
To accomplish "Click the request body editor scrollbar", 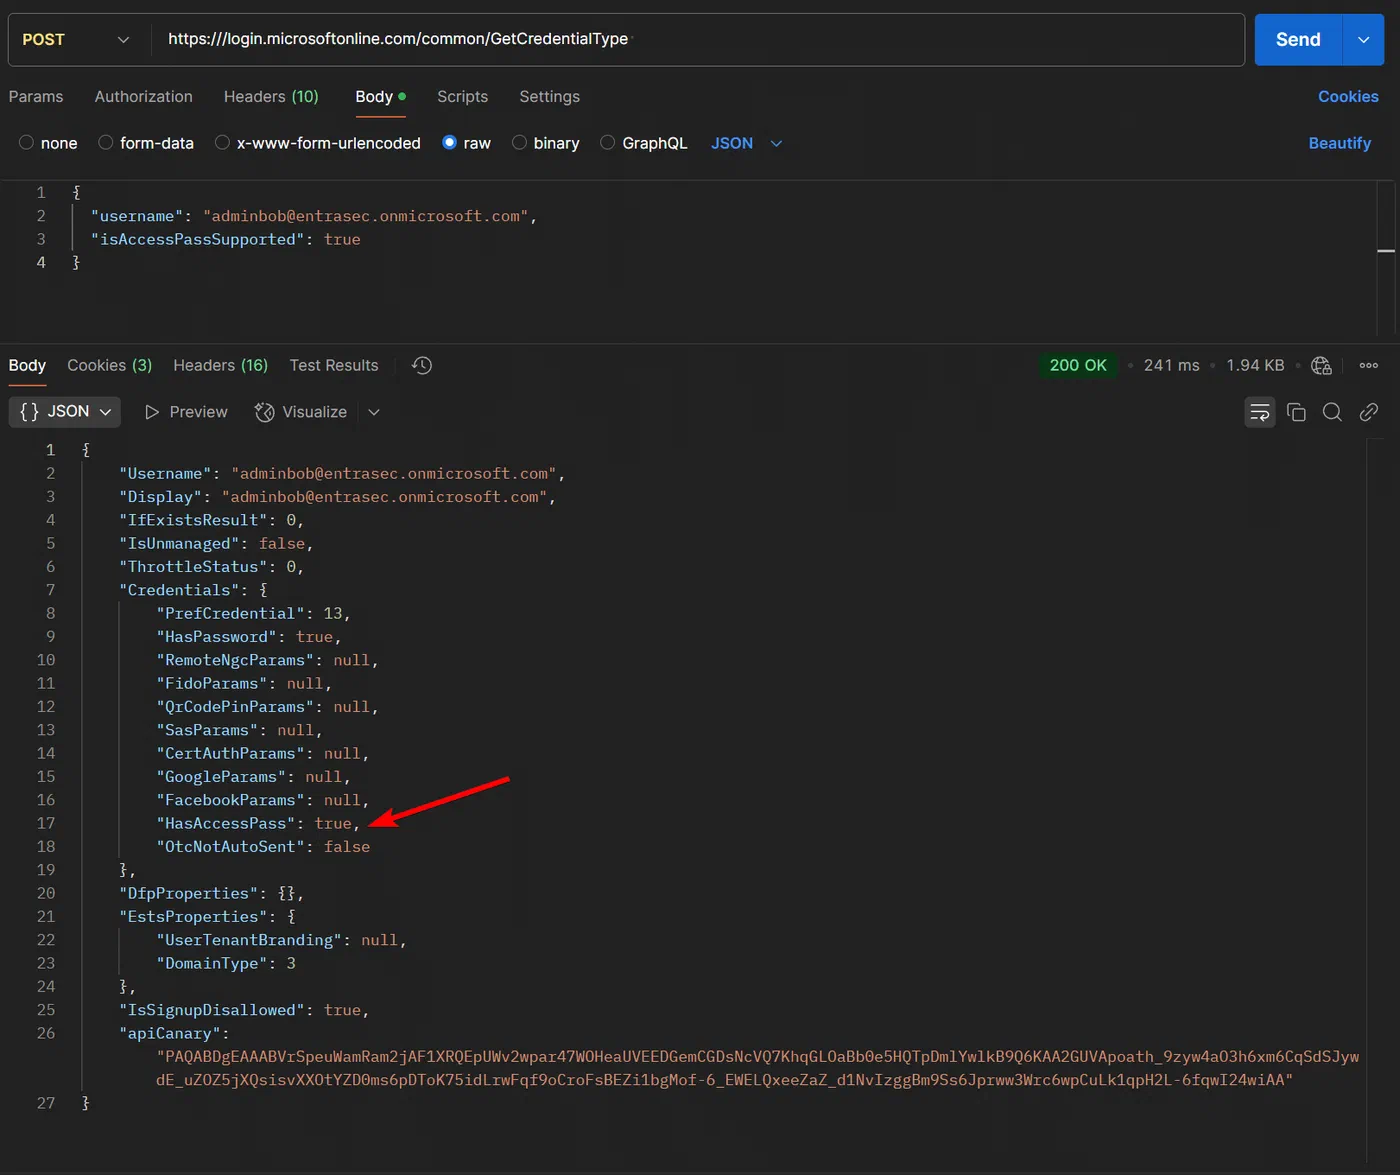I will pos(1386,256).
